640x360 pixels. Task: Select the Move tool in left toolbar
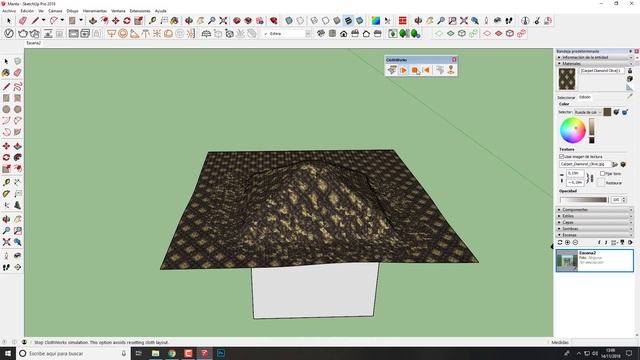click(6, 146)
